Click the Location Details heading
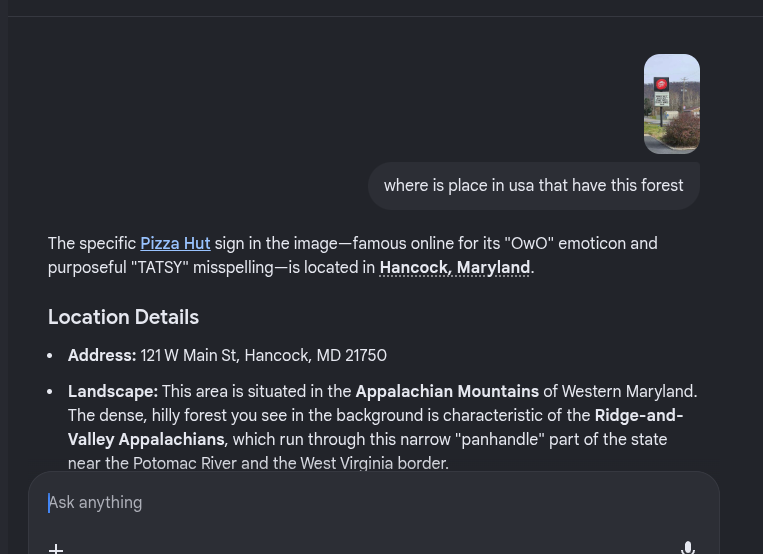Image resolution: width=763 pixels, height=554 pixels. 123,317
